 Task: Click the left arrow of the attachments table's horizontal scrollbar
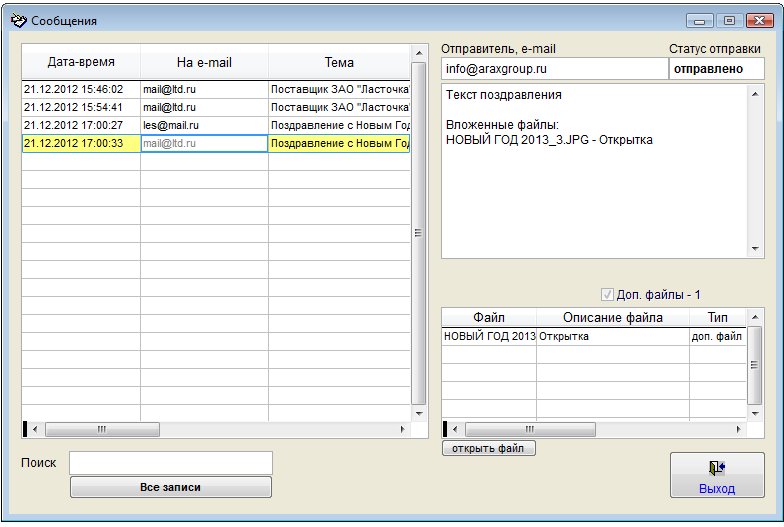point(454,429)
